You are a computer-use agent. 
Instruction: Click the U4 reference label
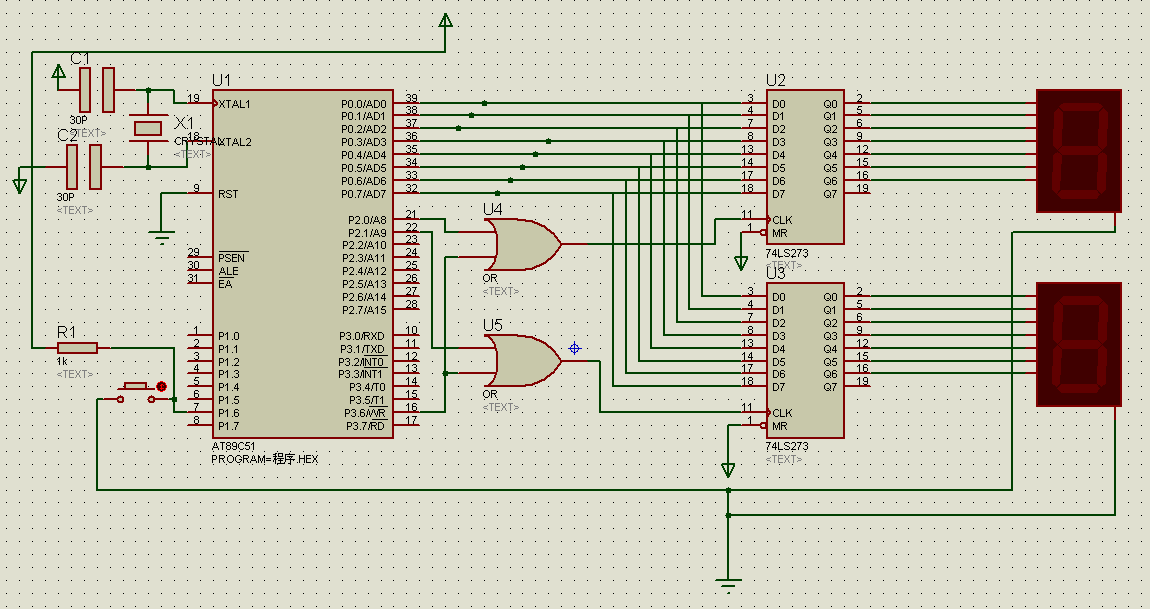point(493,209)
